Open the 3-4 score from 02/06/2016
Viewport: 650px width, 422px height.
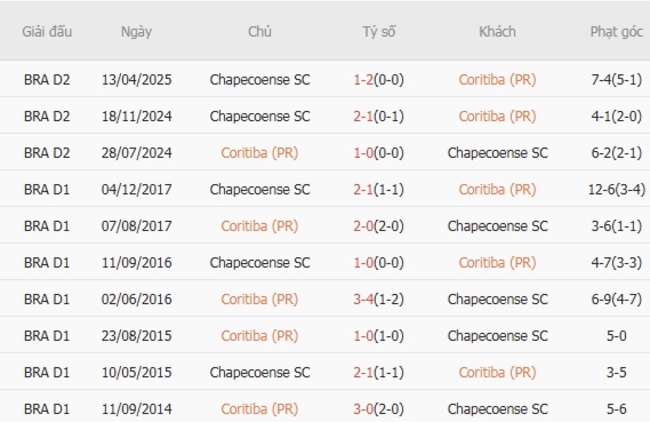coord(379,299)
